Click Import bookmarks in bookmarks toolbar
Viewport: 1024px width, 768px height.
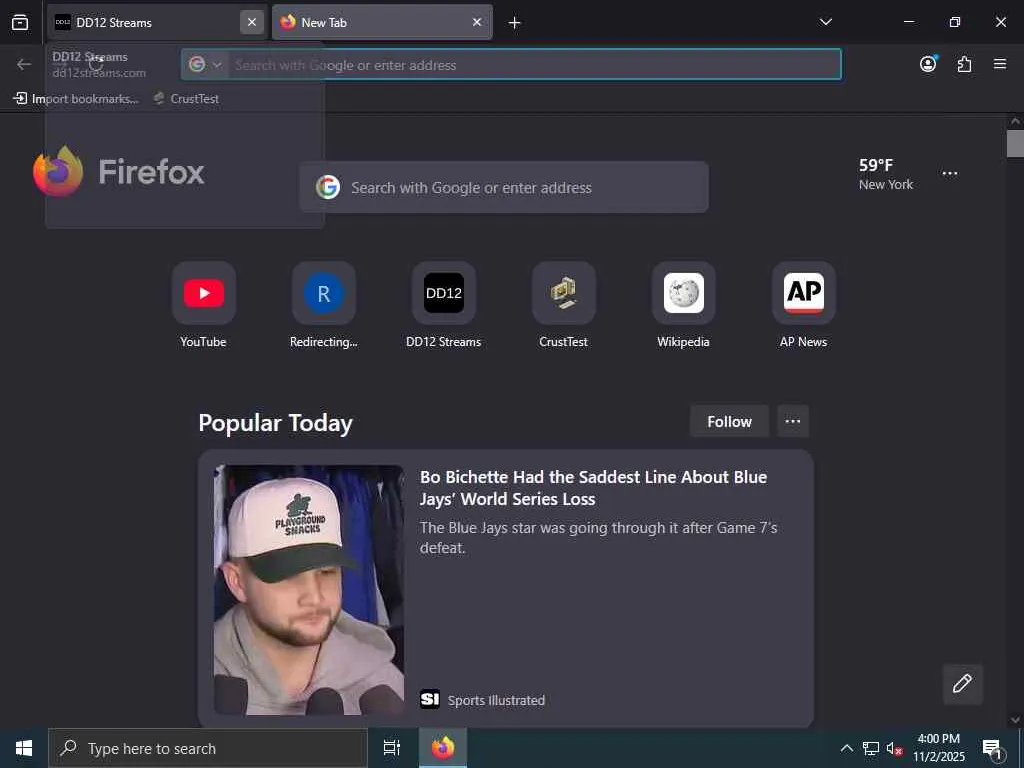pyautogui.click(x=76, y=99)
